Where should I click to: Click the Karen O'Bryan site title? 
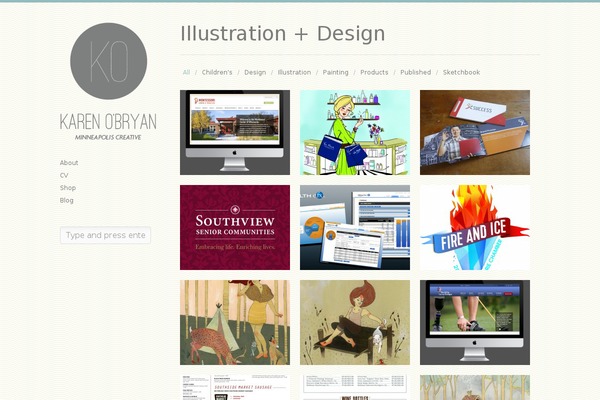(108, 122)
